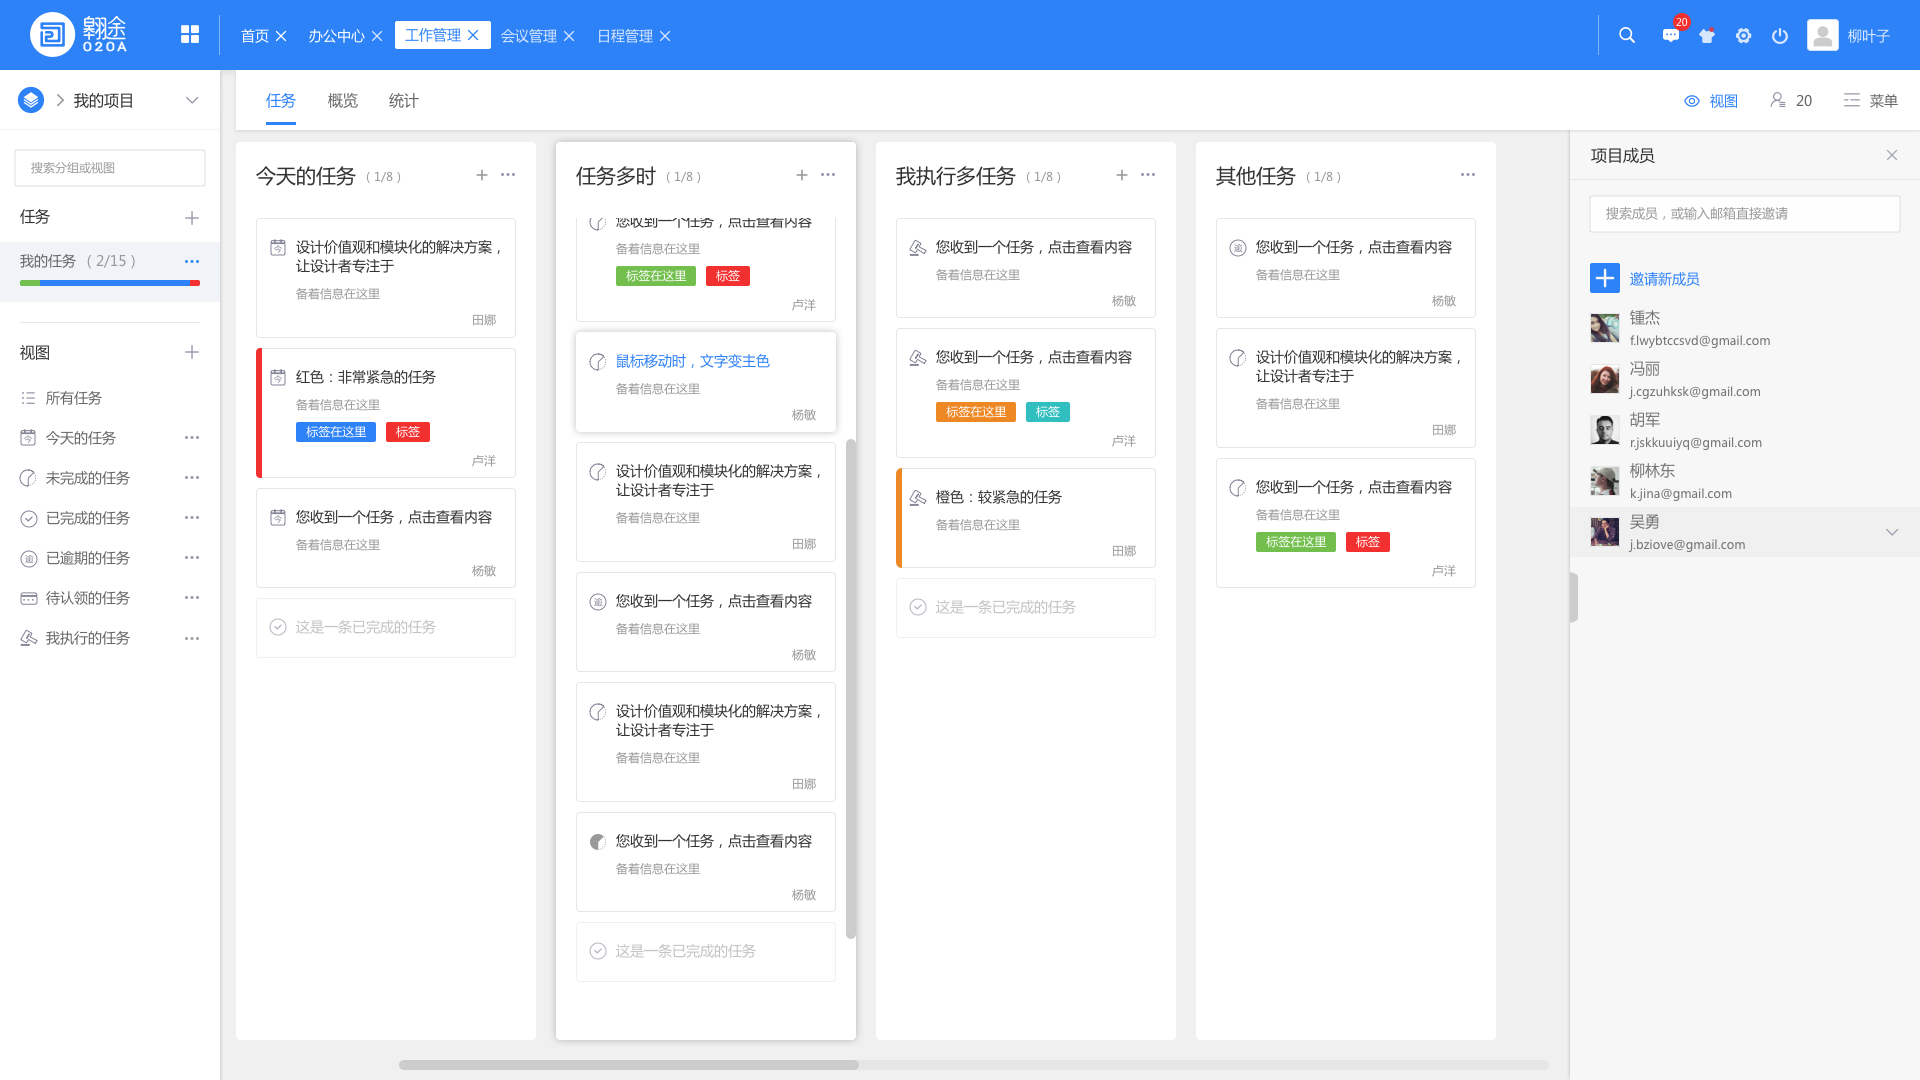Click the power/logout icon in top bar
The height and width of the screenshot is (1080, 1920).
click(1779, 35)
